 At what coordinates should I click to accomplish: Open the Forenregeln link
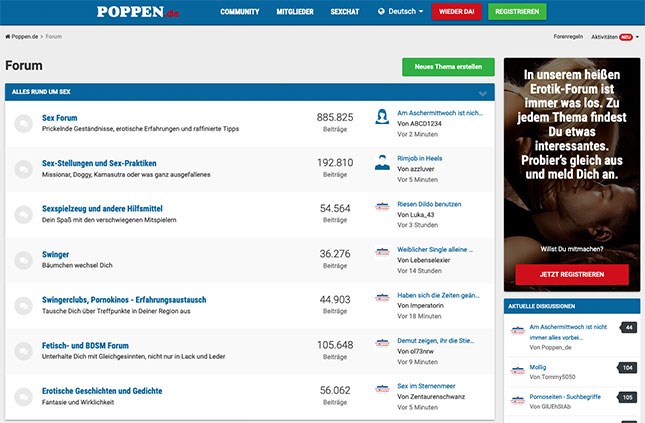point(568,36)
